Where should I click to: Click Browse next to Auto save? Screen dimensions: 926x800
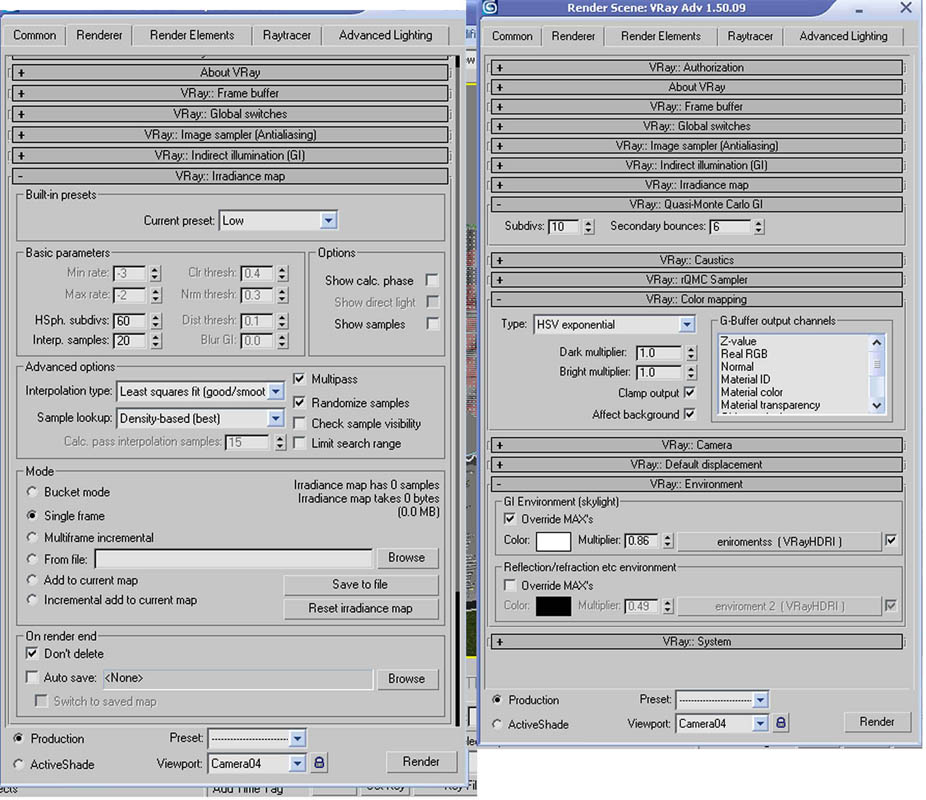(x=406, y=678)
